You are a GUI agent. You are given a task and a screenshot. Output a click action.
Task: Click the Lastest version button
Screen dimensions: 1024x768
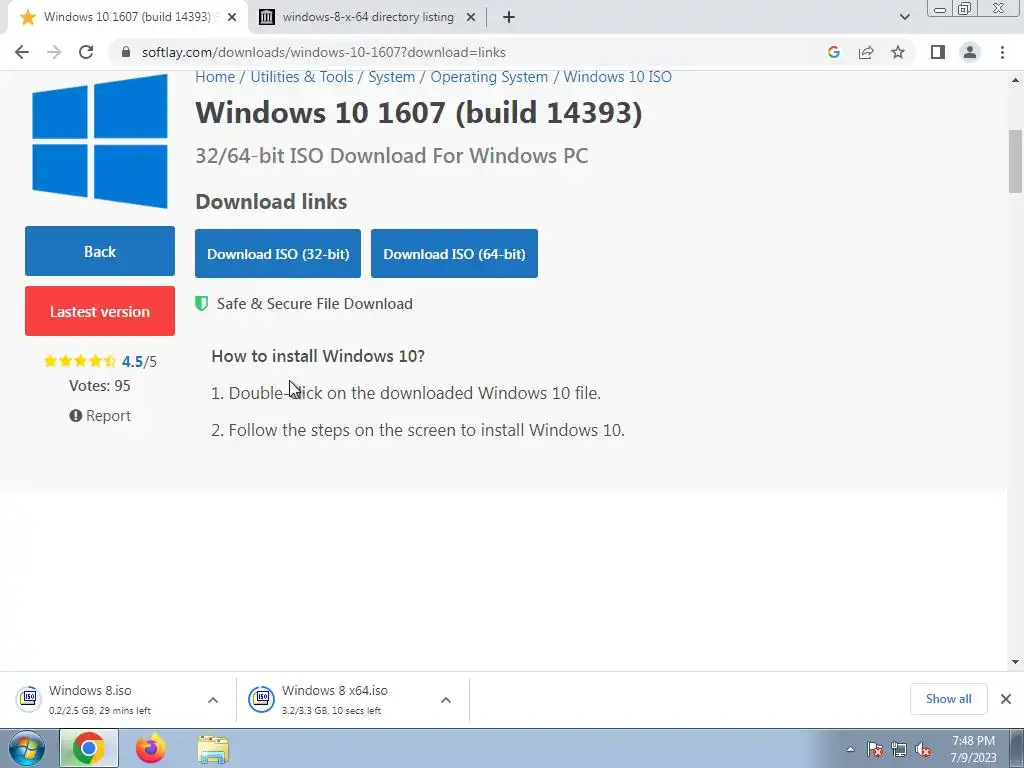[x=100, y=311]
